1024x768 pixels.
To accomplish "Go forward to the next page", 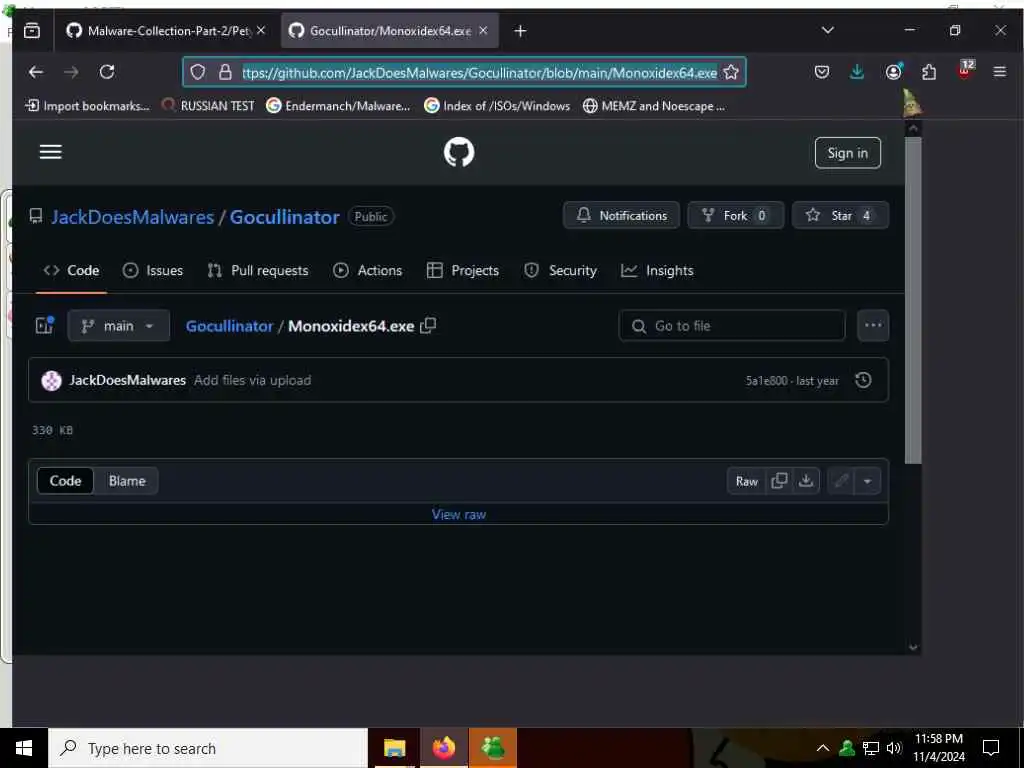I will (x=71, y=72).
